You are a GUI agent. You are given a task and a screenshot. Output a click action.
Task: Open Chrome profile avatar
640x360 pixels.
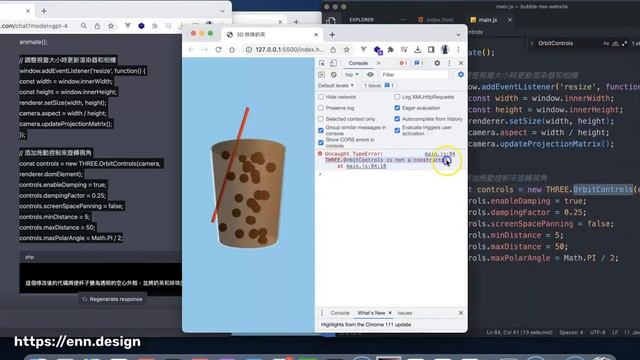click(x=445, y=50)
